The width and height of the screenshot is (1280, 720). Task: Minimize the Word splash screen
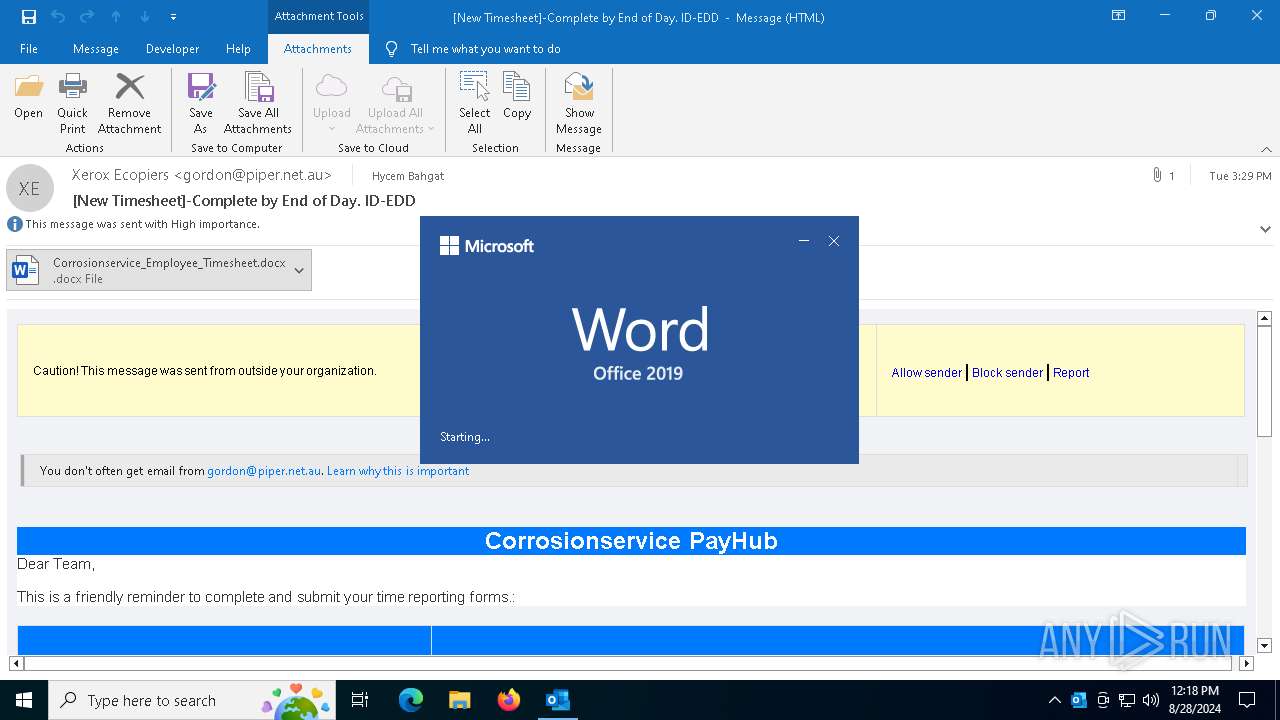tap(803, 241)
